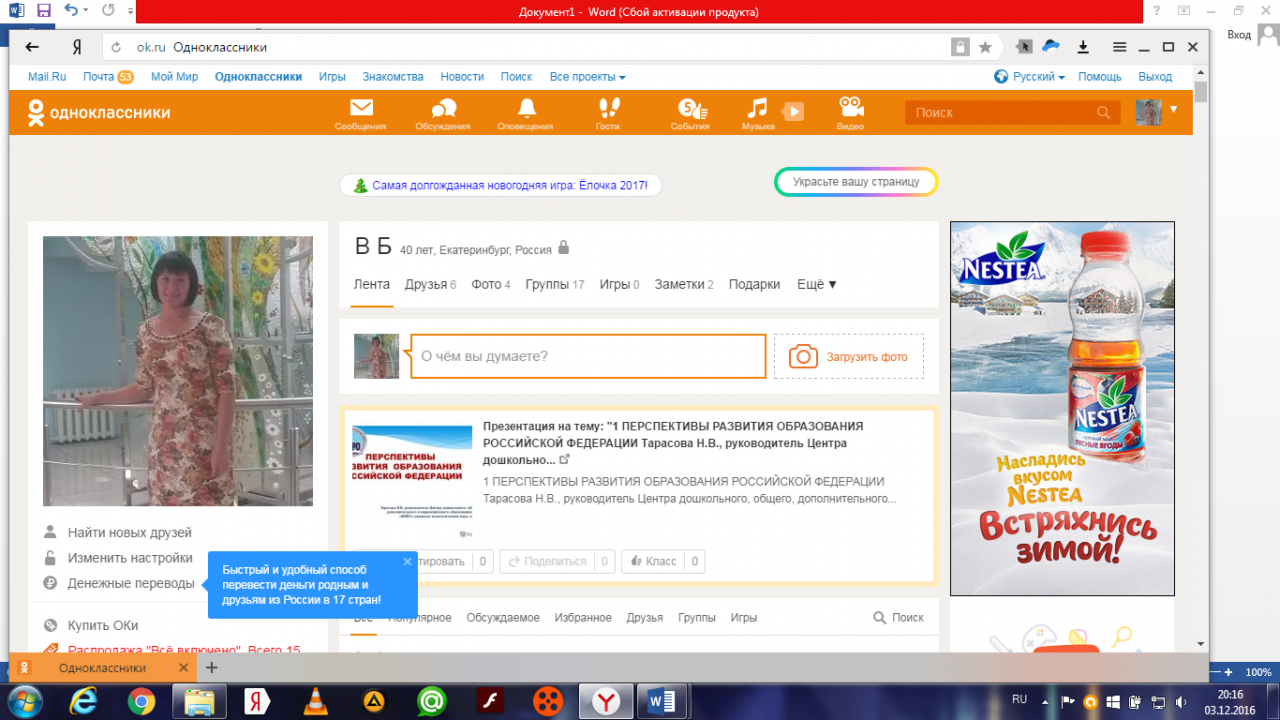1280x720 pixels.
Task: Launch VLC from the taskbar
Action: (x=316, y=701)
